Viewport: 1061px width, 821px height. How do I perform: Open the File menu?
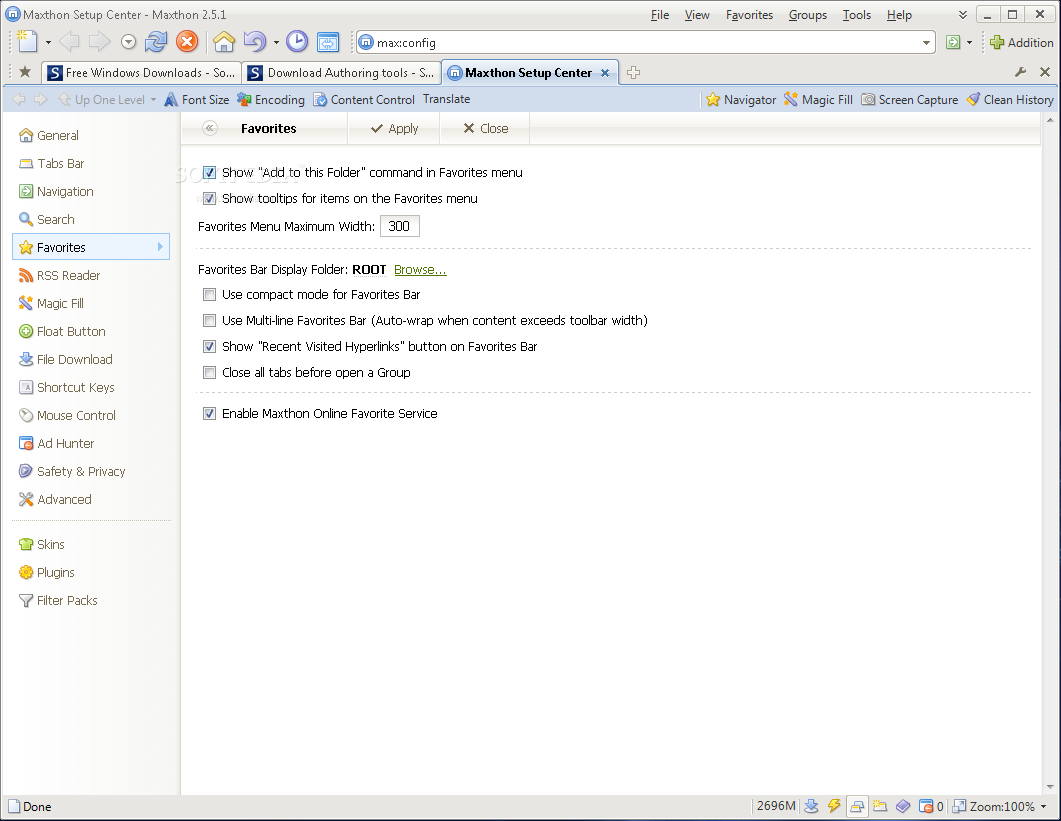click(660, 15)
